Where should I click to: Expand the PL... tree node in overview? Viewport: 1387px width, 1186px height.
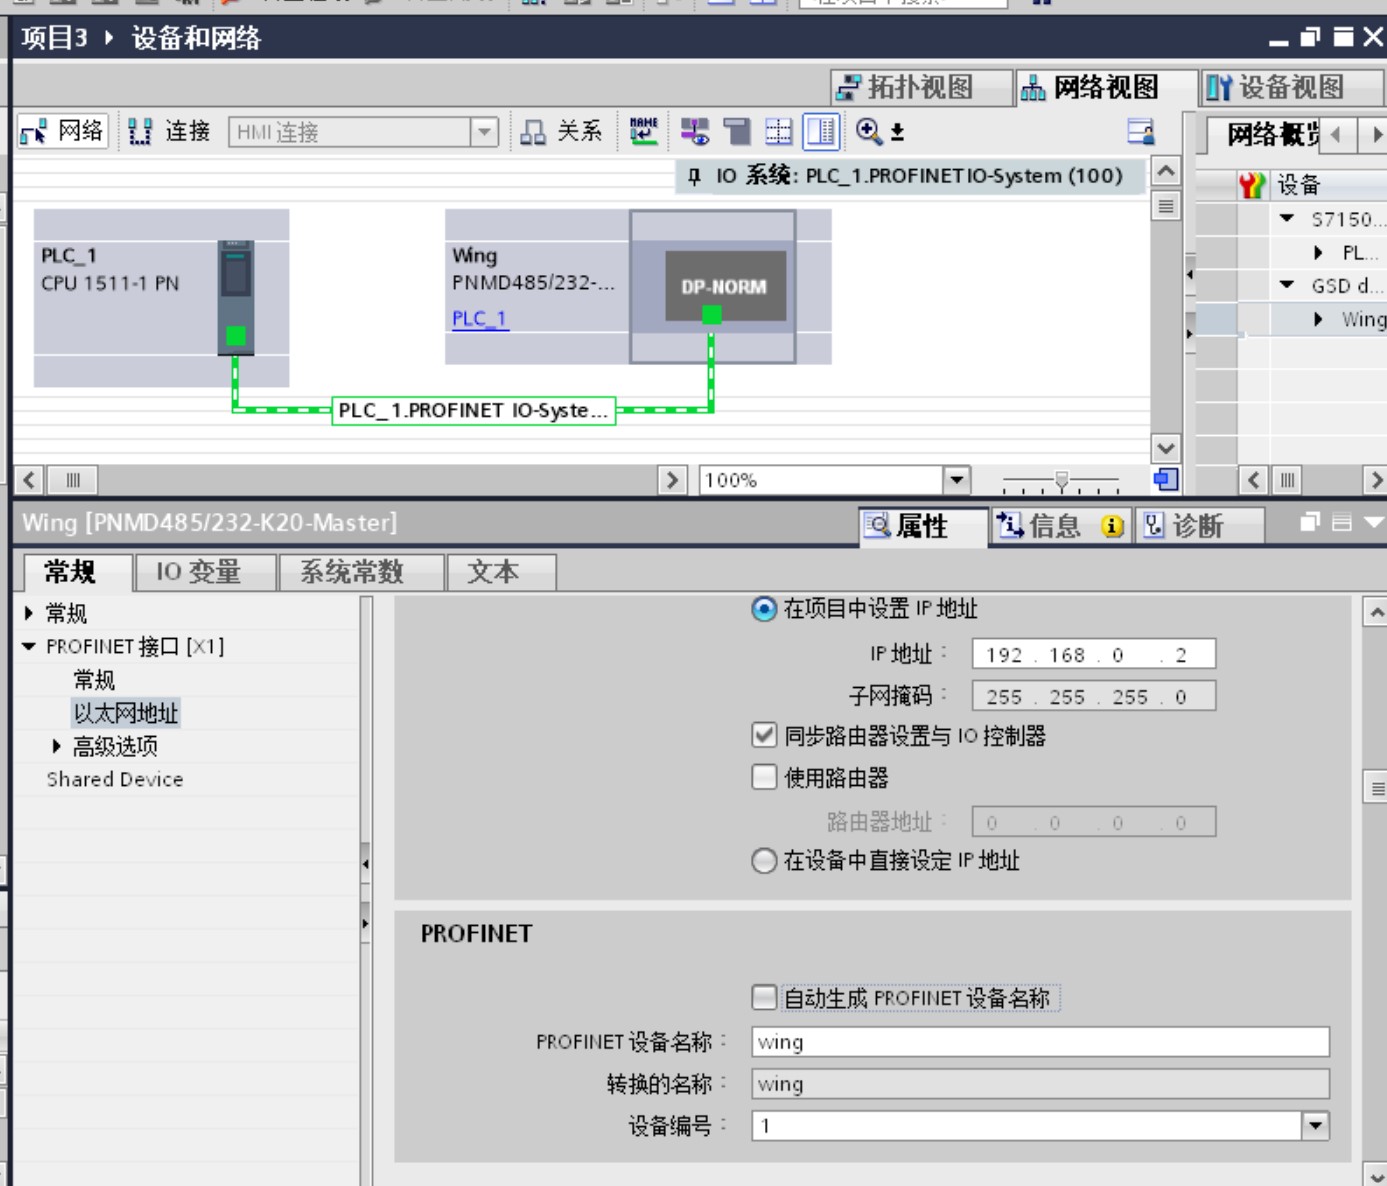coord(1318,252)
